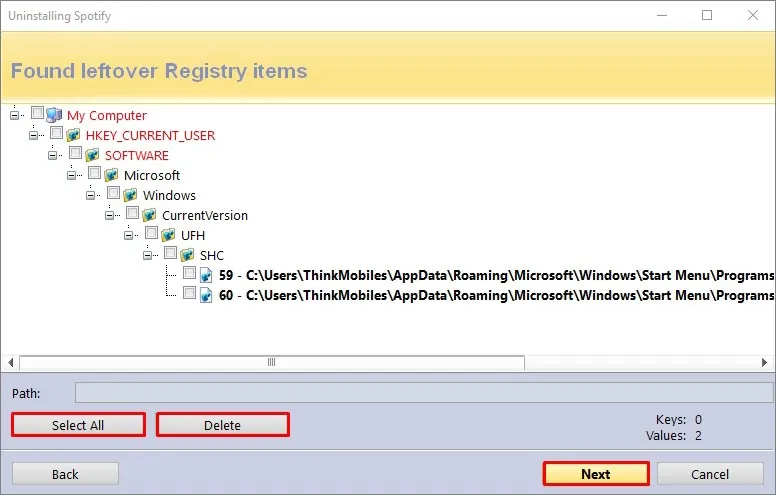776x495 pixels.
Task: Select the UFH checkbox
Action: click(x=151, y=233)
